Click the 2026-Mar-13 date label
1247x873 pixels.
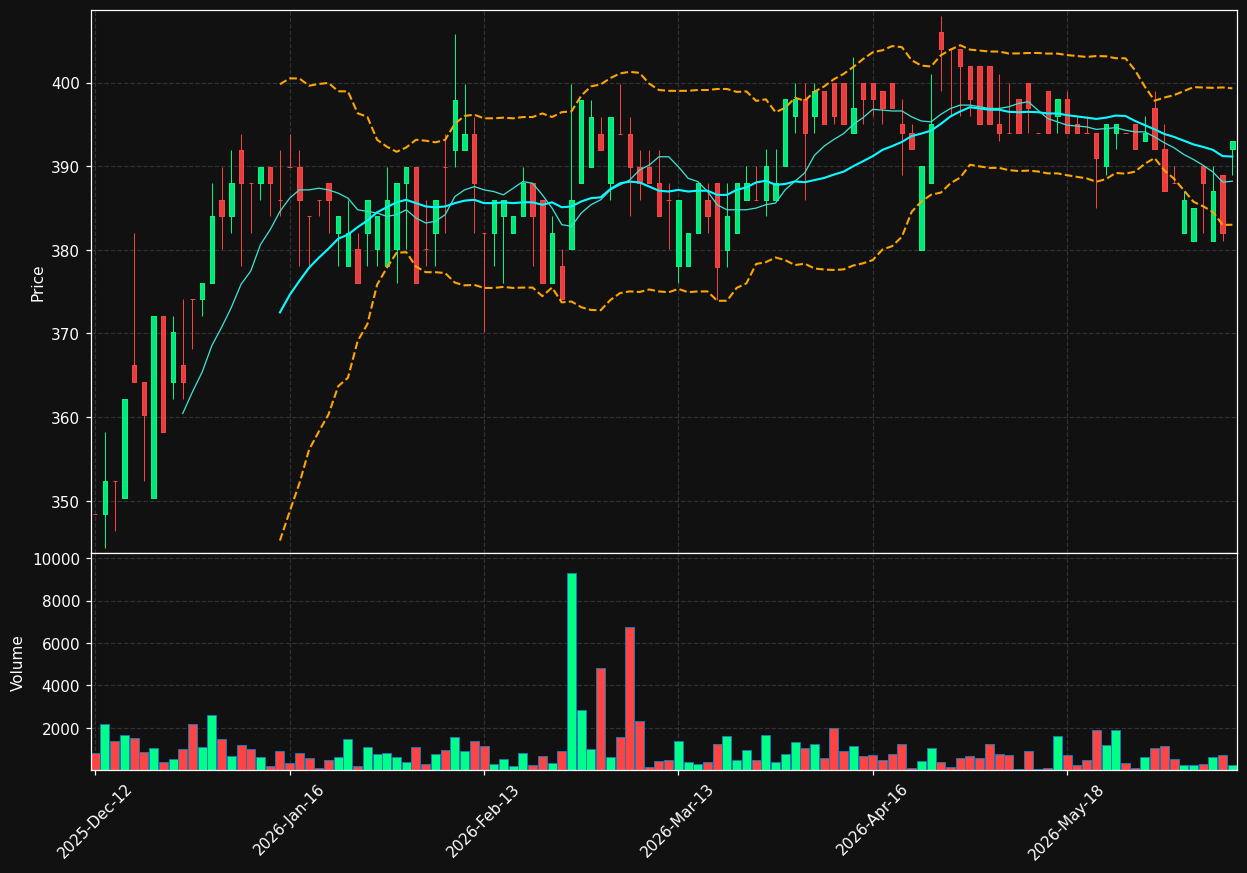tap(678, 822)
